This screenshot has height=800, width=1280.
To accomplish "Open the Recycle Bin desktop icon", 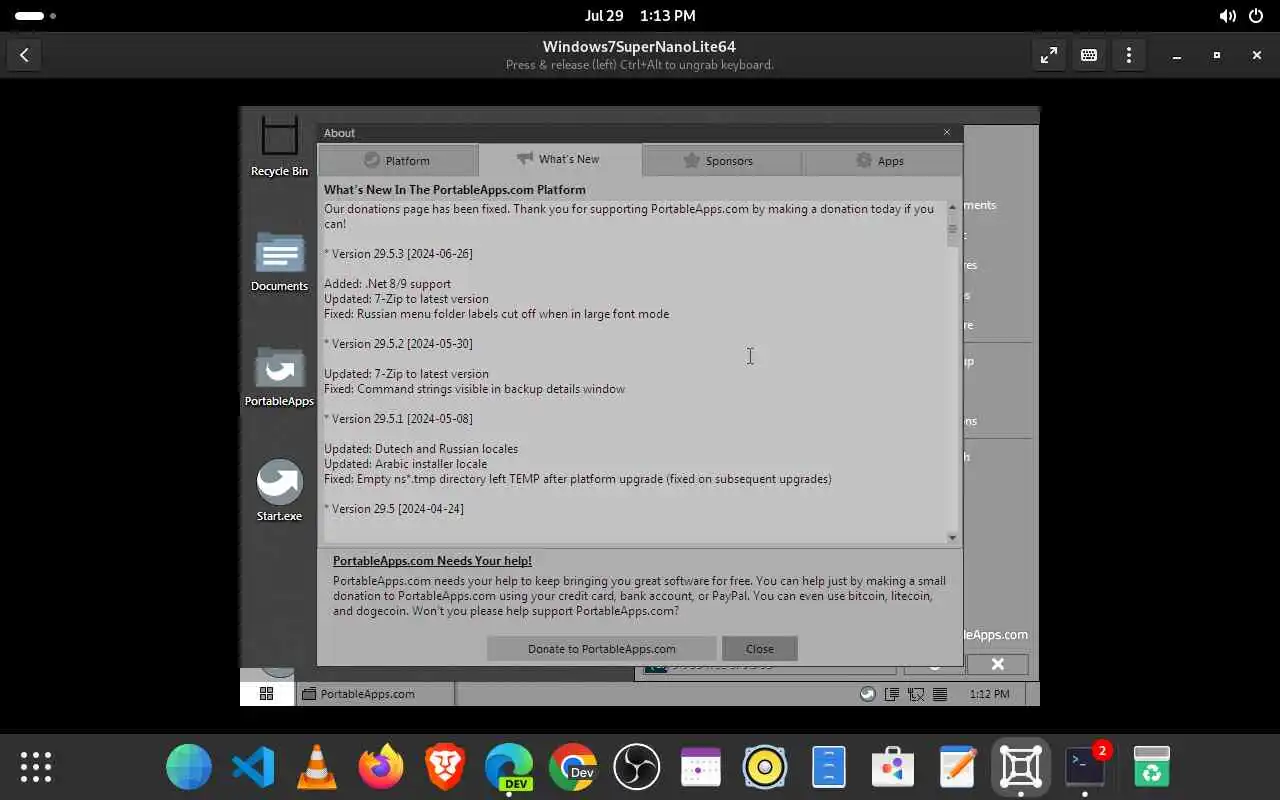I will click(279, 146).
